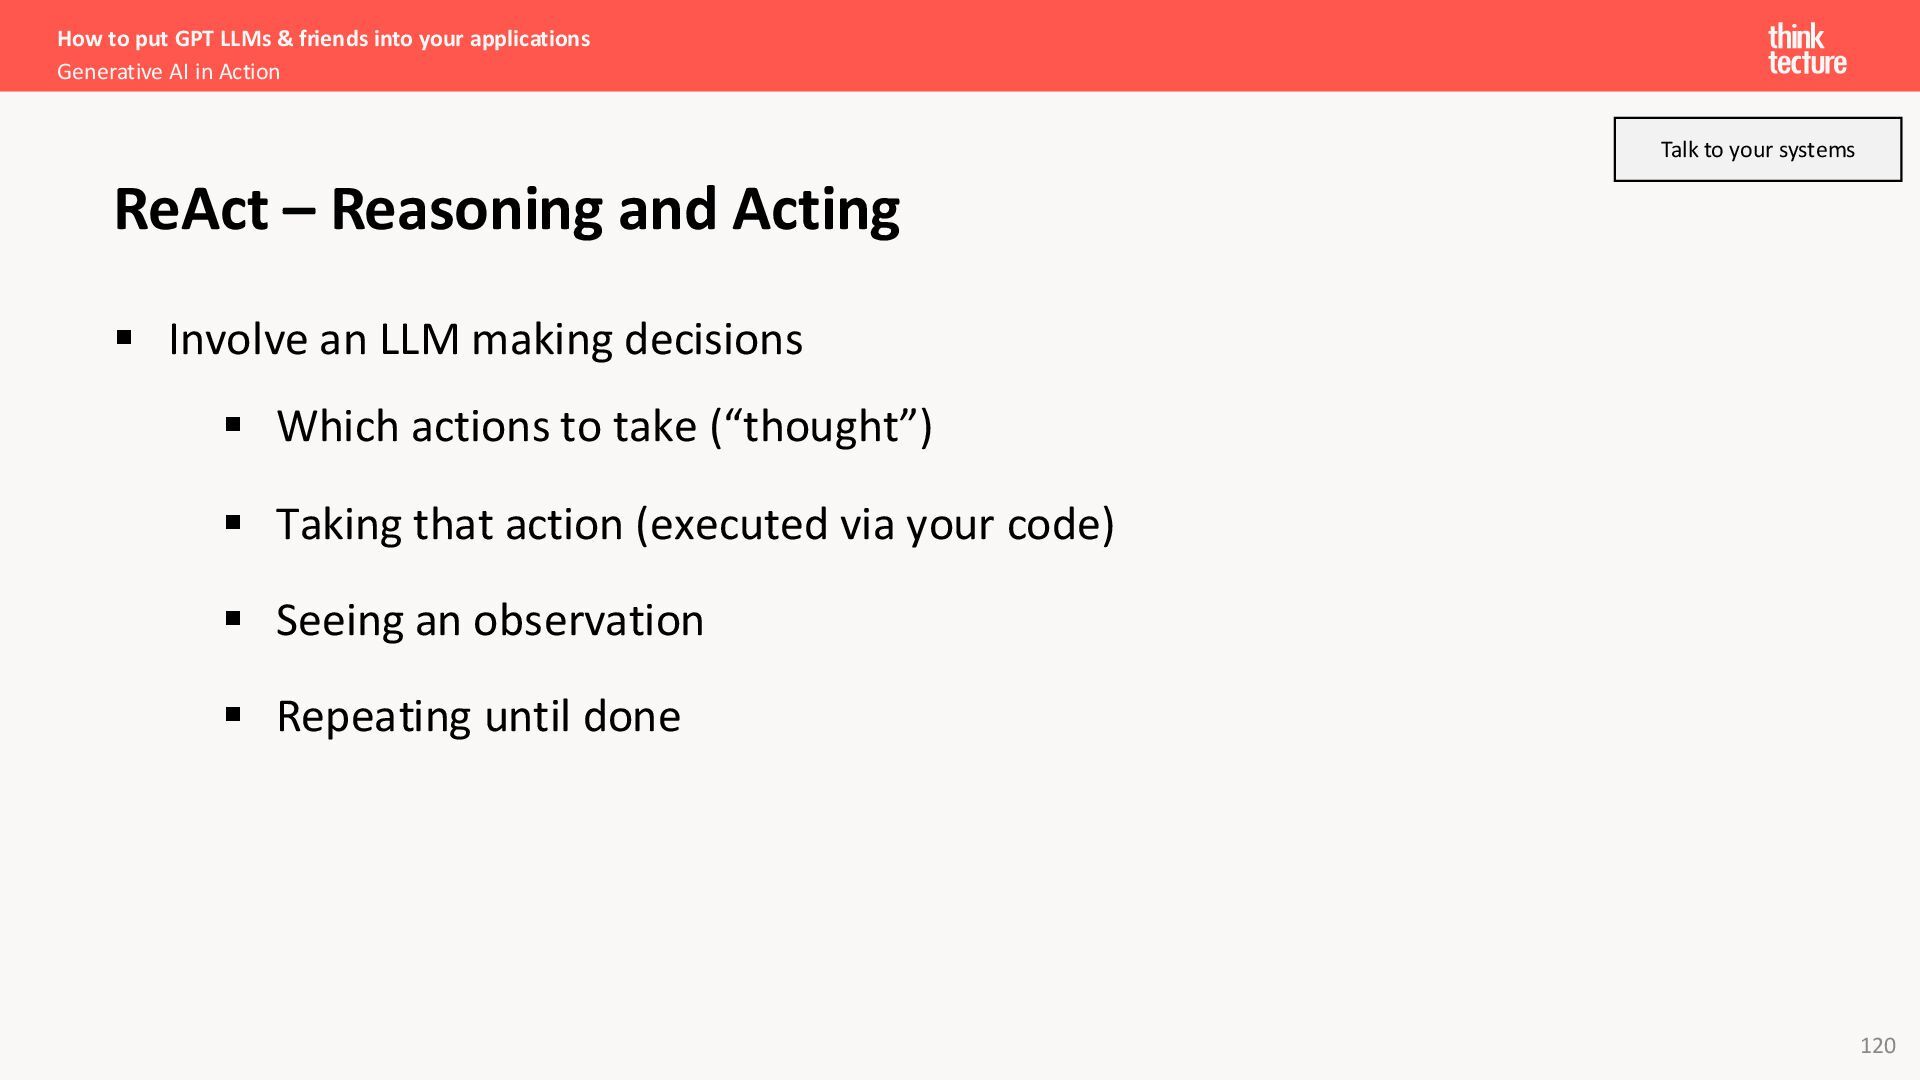Click the word ReAct in the heading
1920x1080 pixels.
(192, 209)
